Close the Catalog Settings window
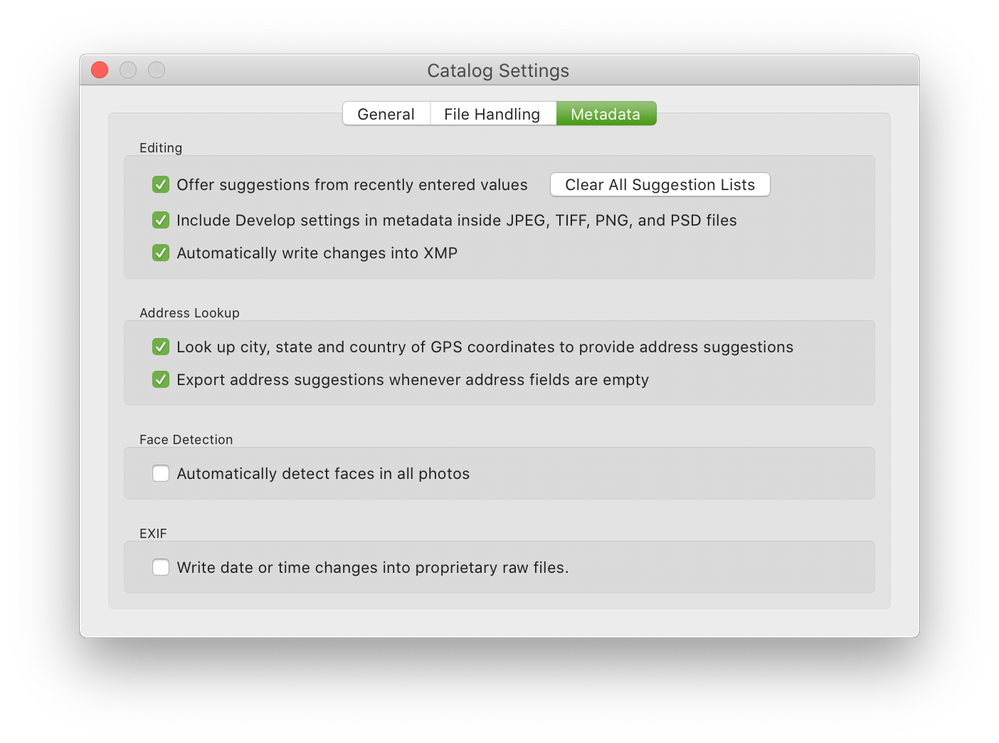999x743 pixels. (x=100, y=70)
